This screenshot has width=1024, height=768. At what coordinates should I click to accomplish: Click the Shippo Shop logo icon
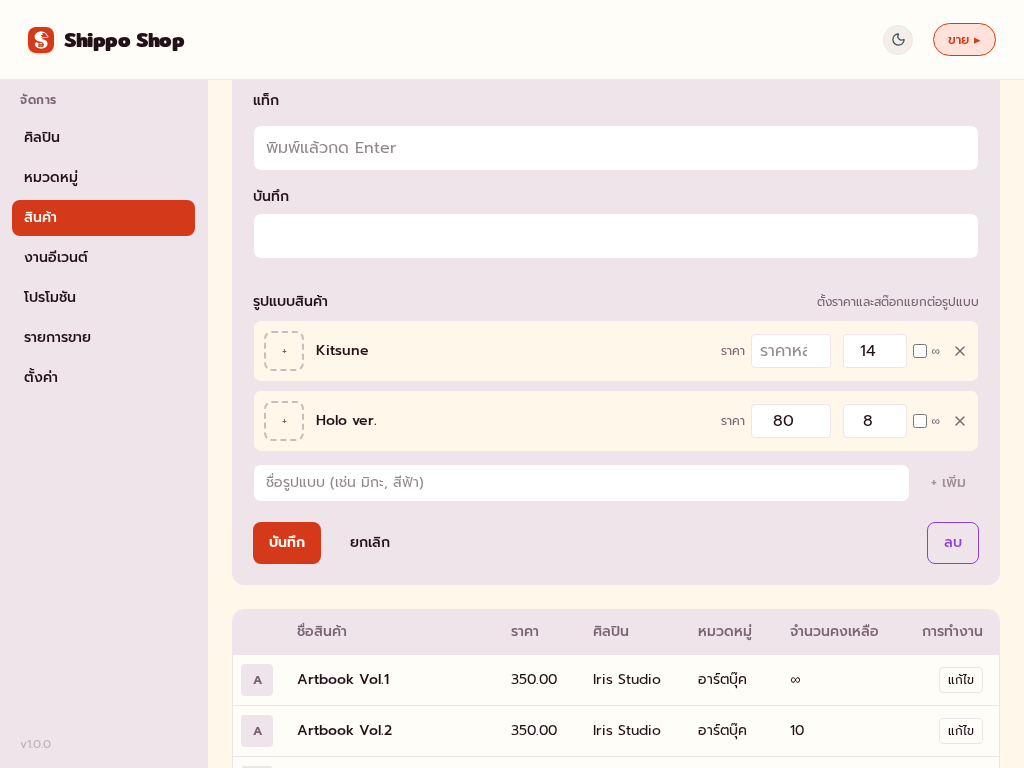coord(40,40)
